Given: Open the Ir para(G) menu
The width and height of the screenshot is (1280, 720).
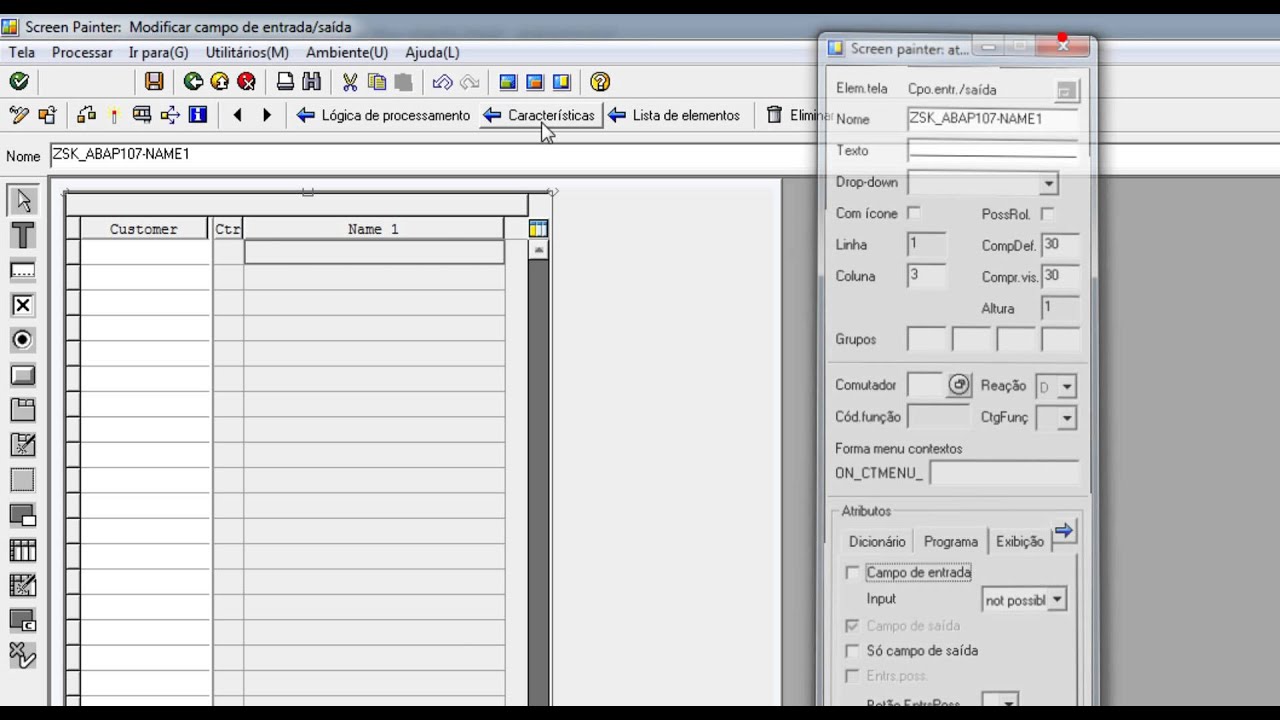Looking at the screenshot, I should point(158,52).
